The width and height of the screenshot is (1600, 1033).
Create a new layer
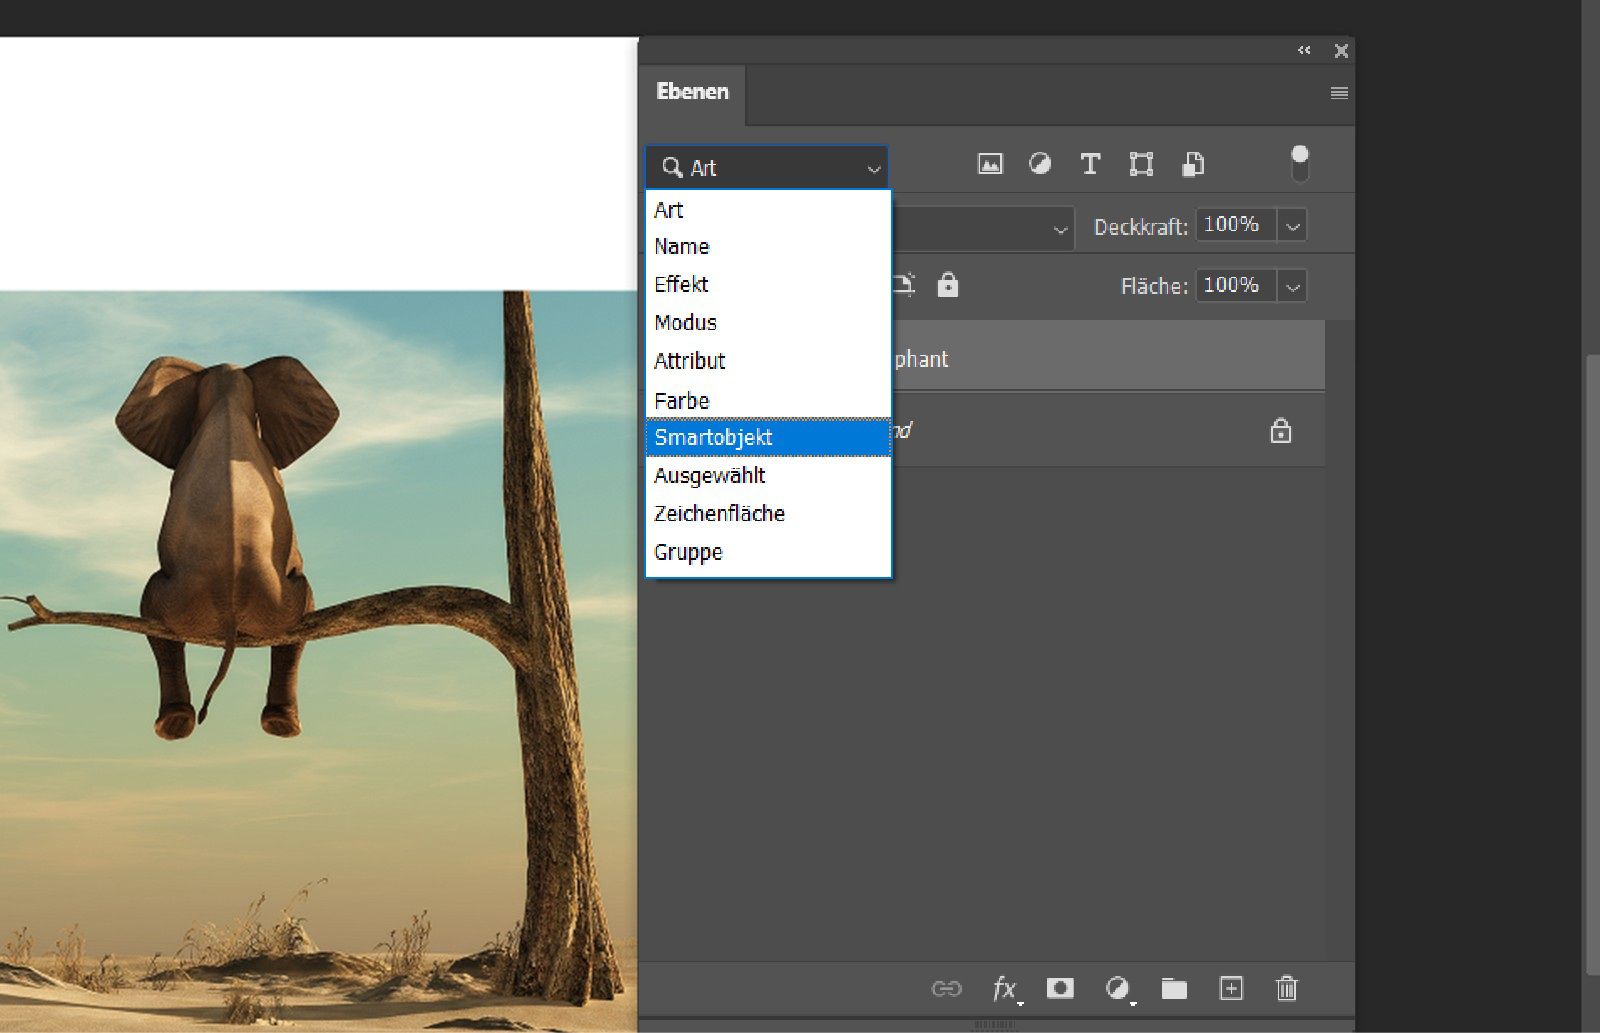1231,989
